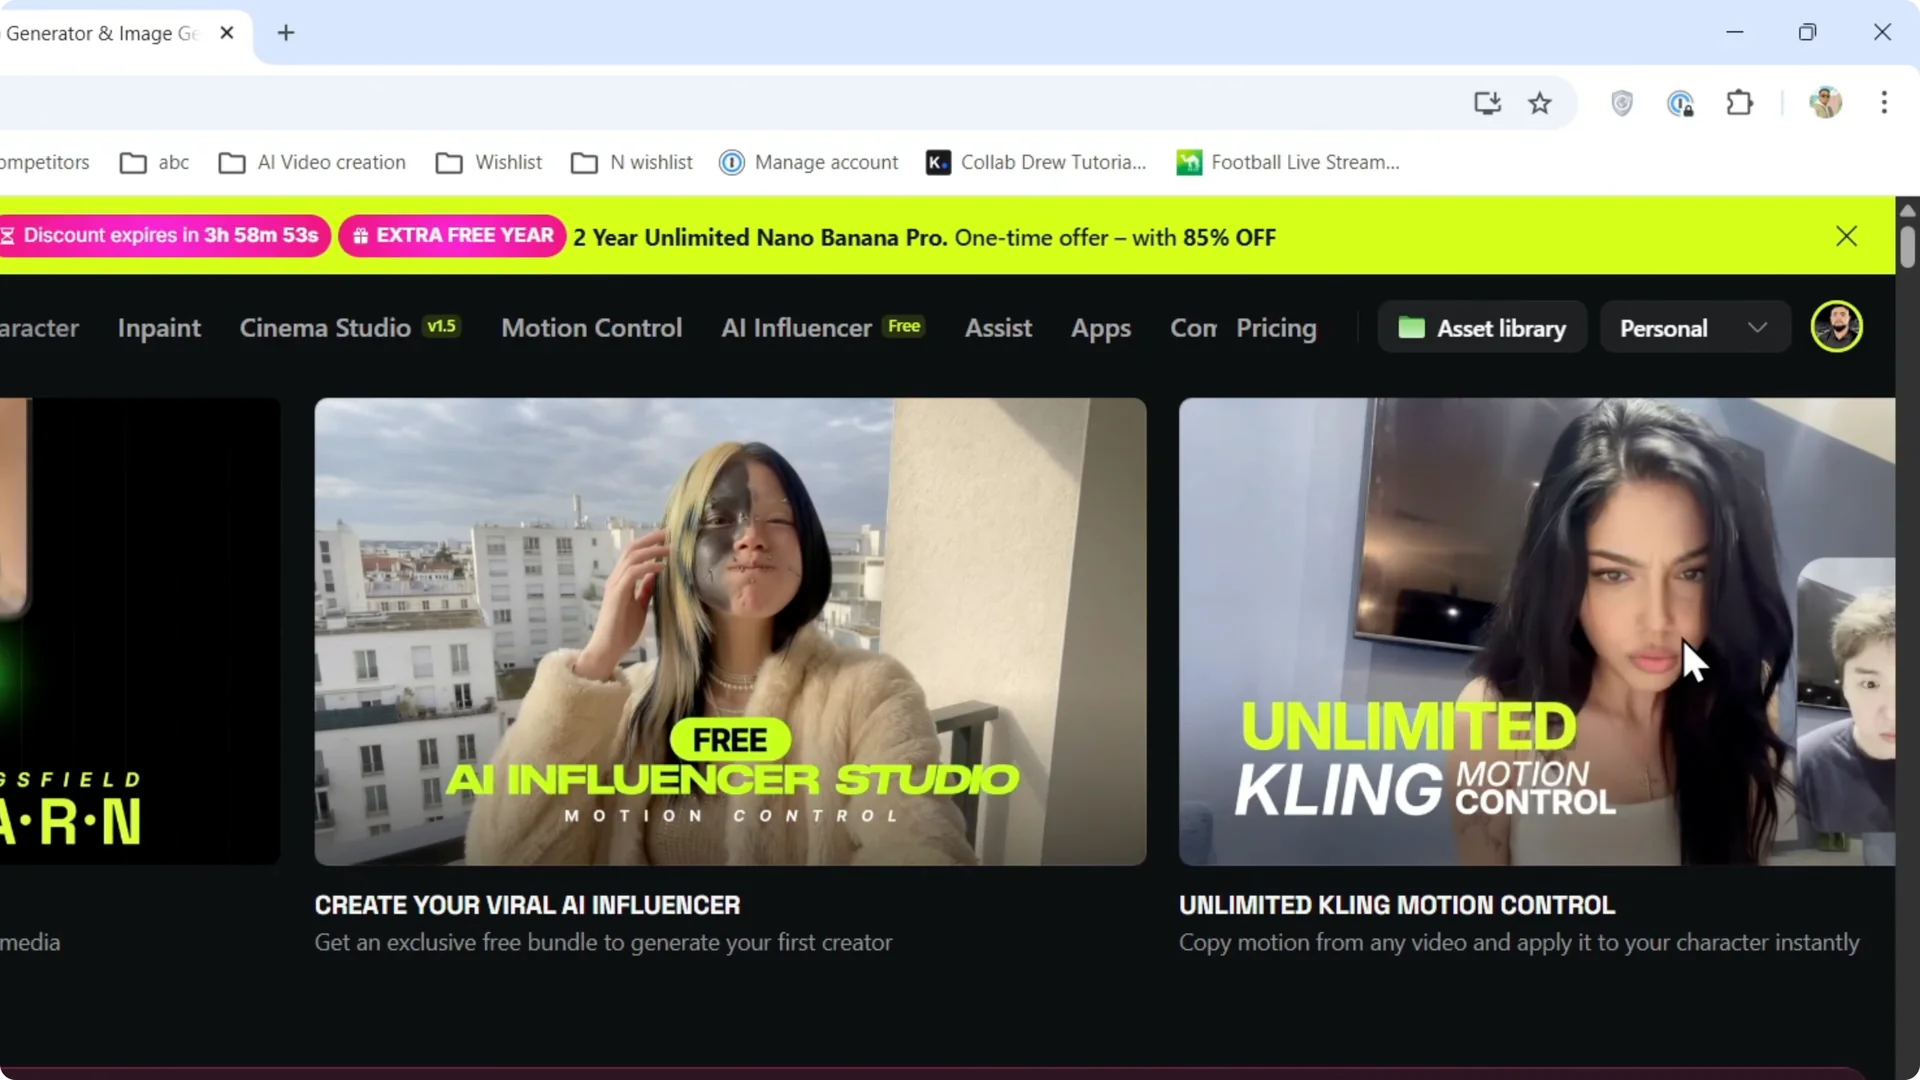
Task: Open the Chrome profile avatar
Action: click(1825, 103)
